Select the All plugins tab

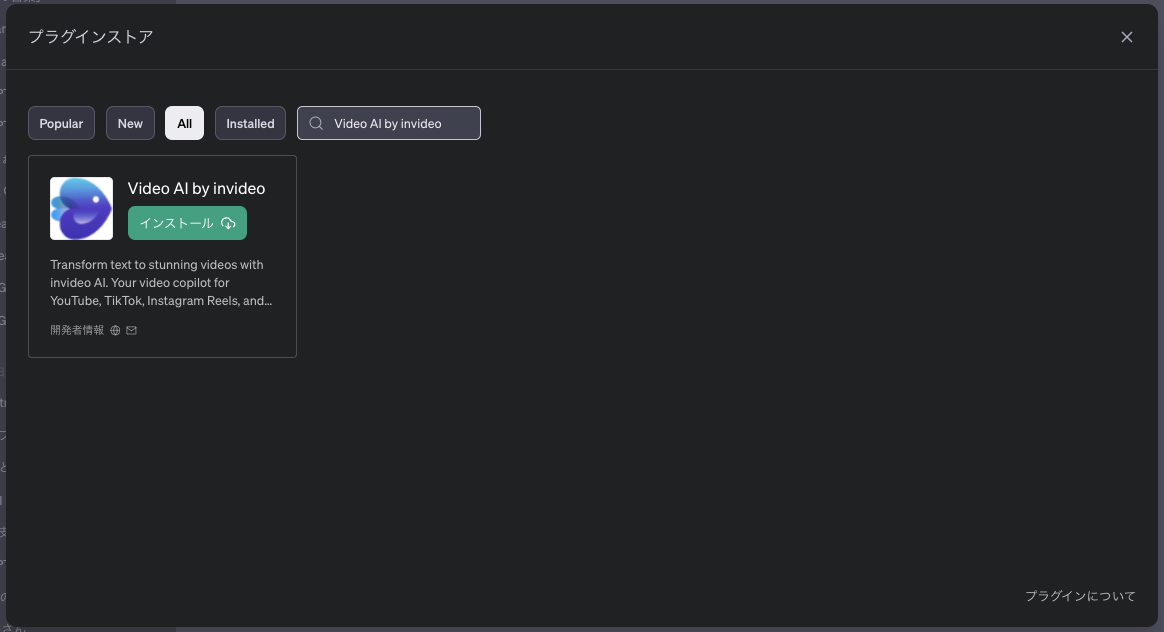[x=184, y=123]
